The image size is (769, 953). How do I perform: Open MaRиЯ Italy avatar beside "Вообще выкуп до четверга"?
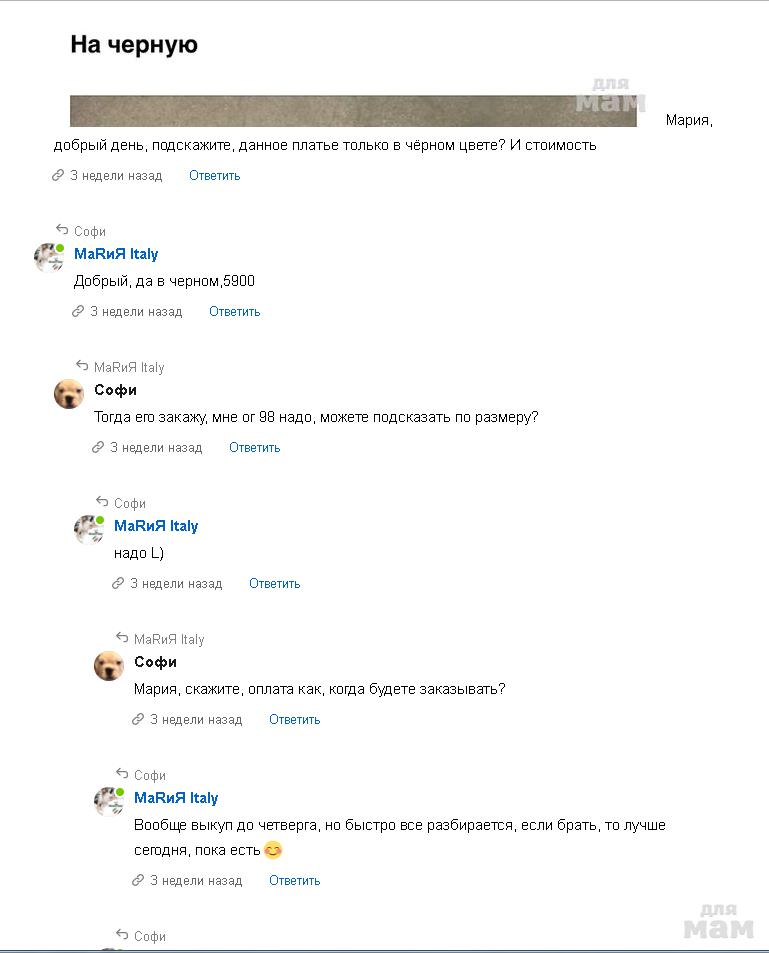click(109, 802)
